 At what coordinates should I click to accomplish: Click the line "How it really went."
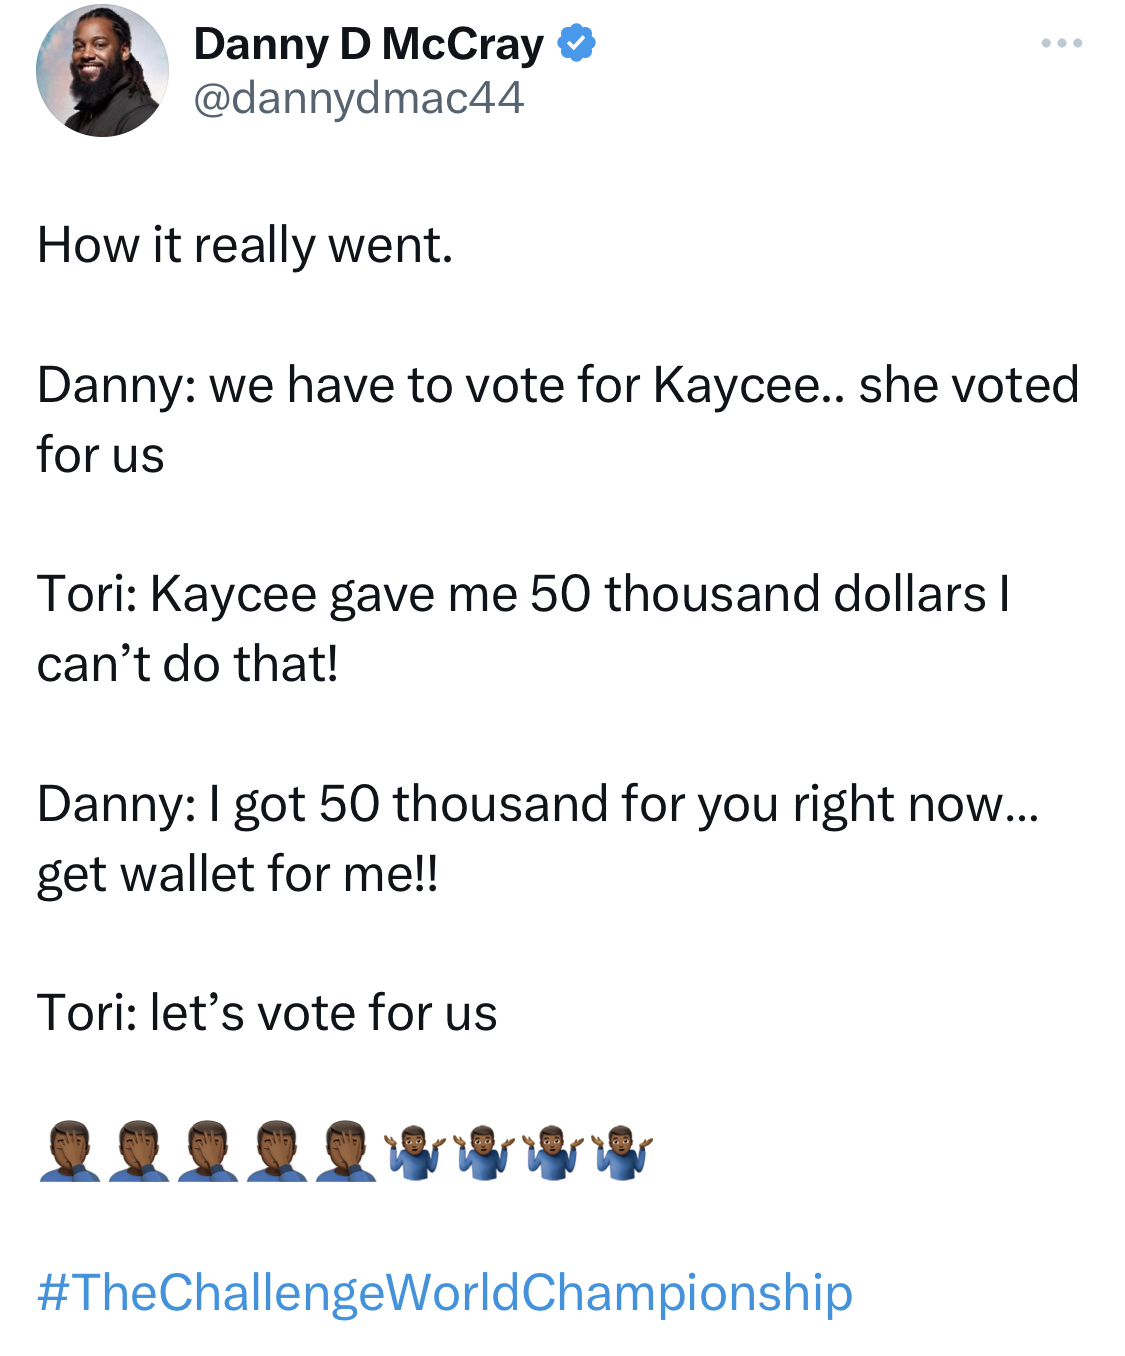[x=245, y=246]
